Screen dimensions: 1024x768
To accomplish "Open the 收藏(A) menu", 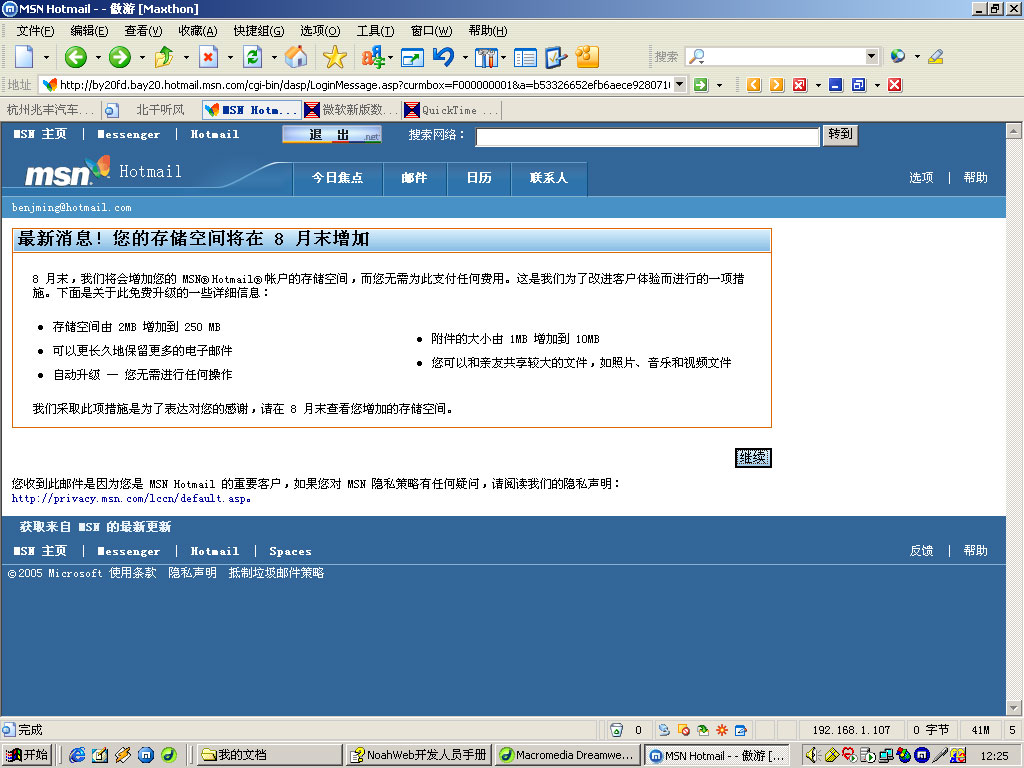I will coord(197,31).
